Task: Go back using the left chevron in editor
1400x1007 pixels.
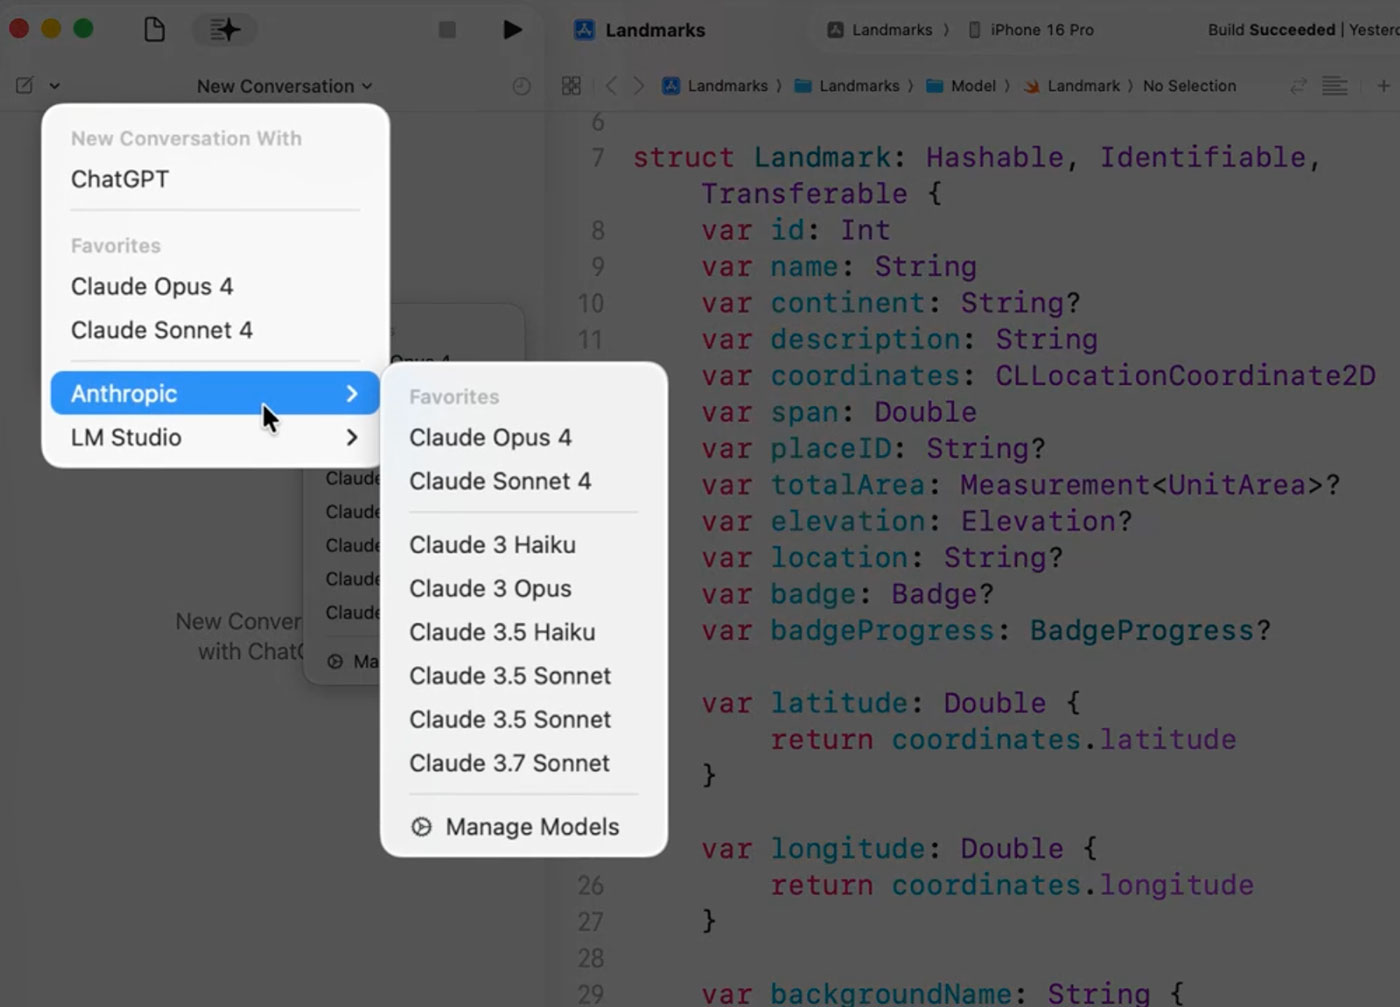Action: (x=611, y=85)
